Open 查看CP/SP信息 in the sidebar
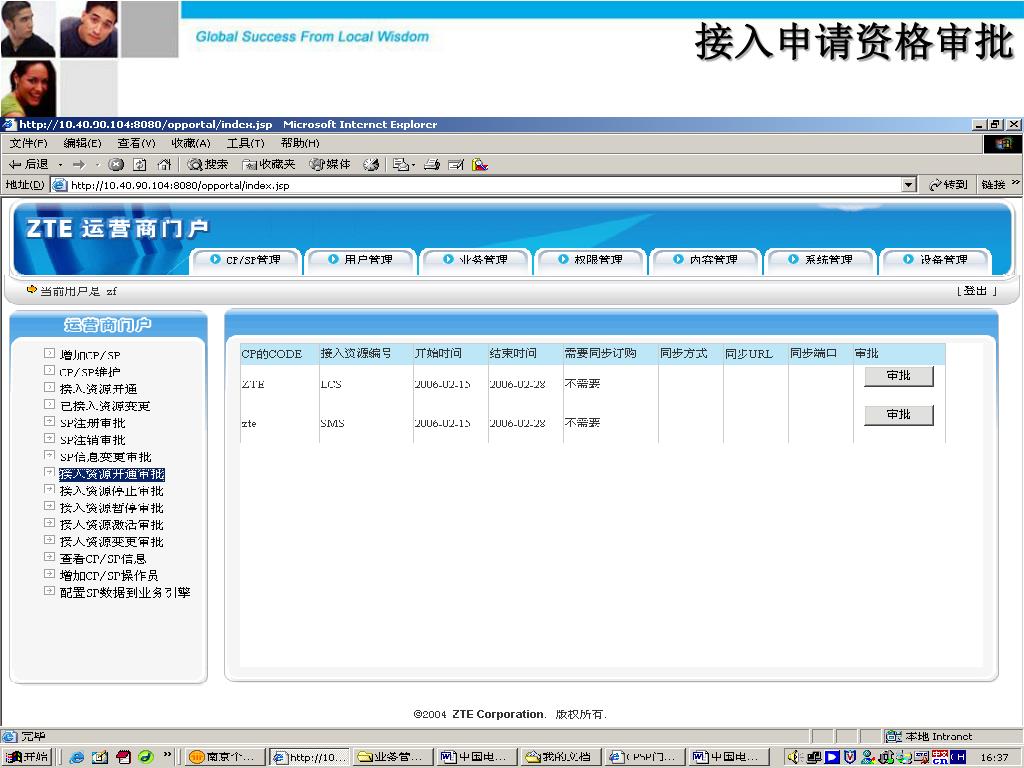The image size is (1024, 768). [103, 559]
